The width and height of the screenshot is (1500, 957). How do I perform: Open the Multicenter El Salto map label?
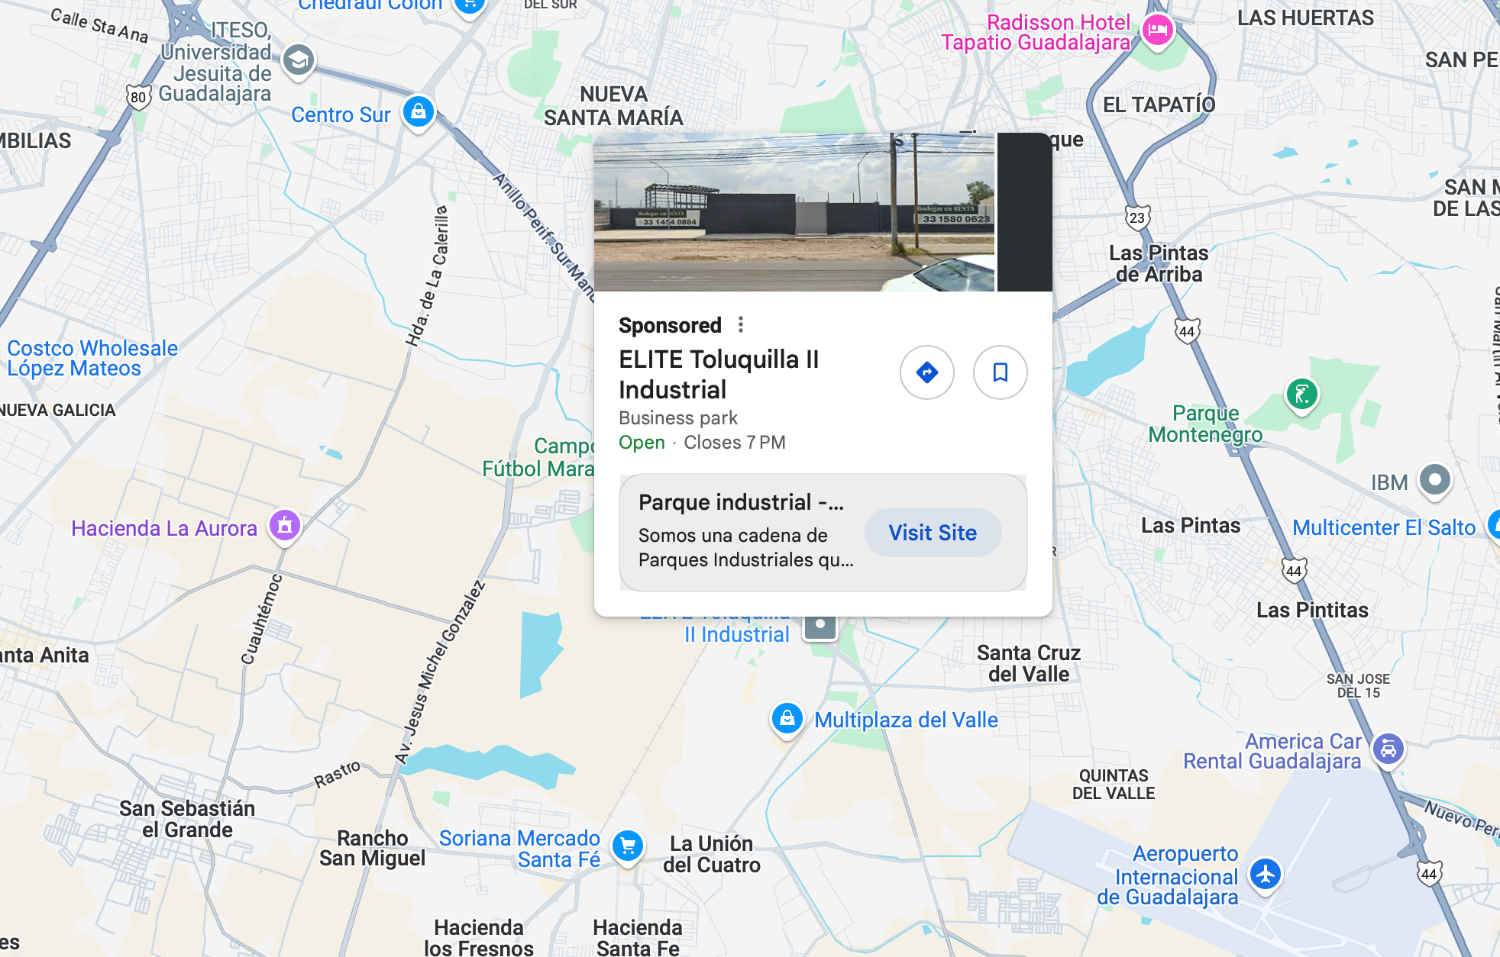pos(1384,528)
